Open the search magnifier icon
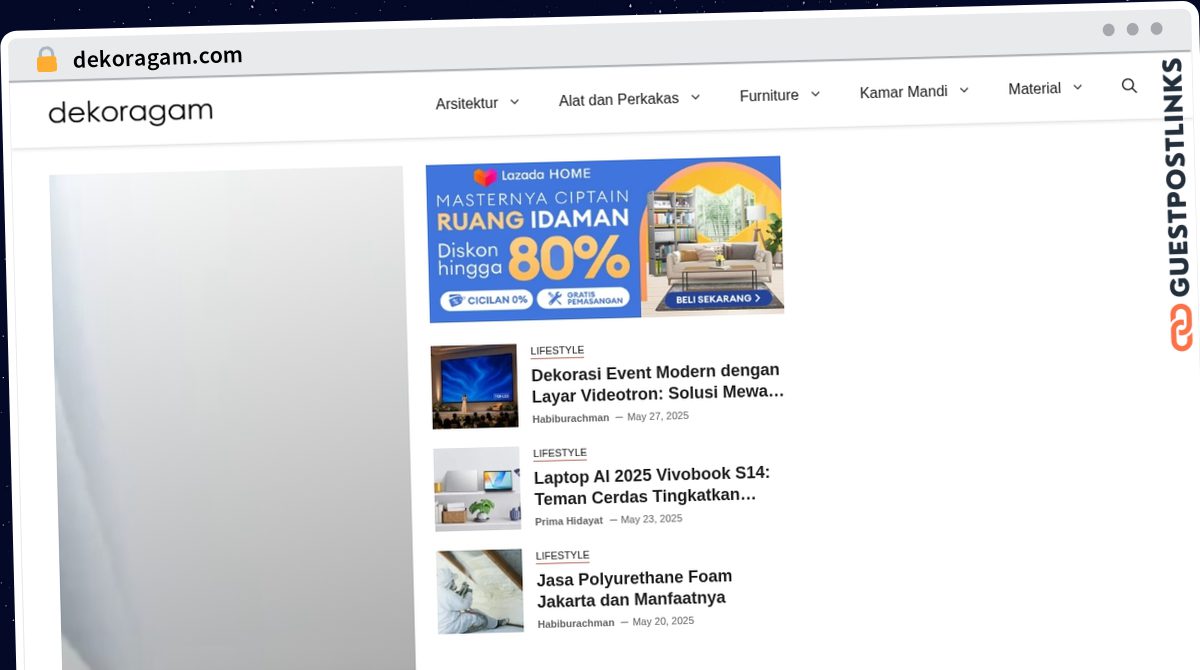Viewport: 1200px width, 670px height. pyautogui.click(x=1129, y=86)
